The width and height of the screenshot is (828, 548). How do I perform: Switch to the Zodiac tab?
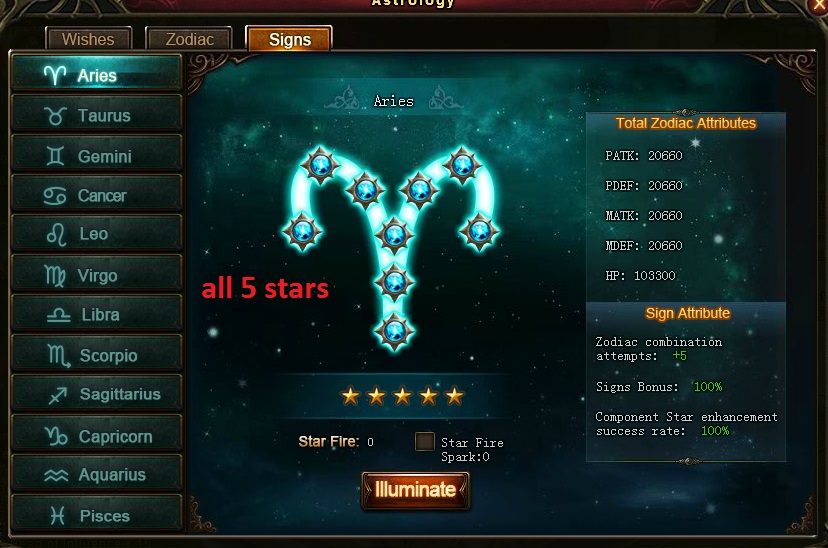(x=189, y=39)
